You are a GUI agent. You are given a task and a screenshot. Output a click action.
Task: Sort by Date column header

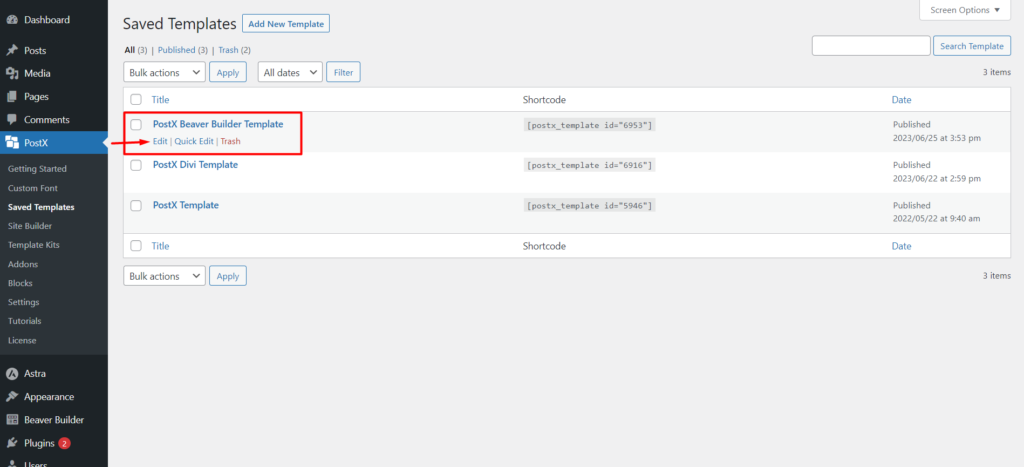(x=902, y=100)
